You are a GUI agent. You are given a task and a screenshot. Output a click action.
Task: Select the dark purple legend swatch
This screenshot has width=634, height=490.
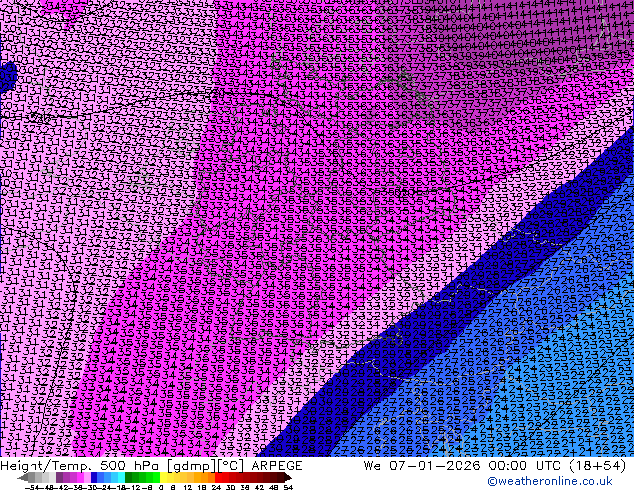click(59, 477)
